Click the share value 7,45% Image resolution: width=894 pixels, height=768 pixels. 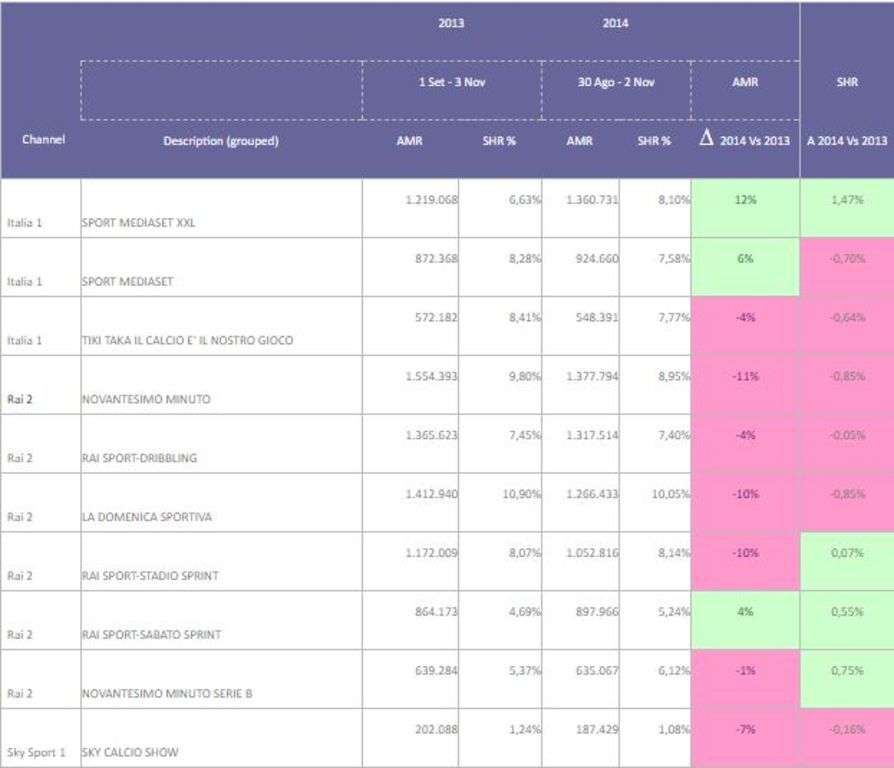525,435
